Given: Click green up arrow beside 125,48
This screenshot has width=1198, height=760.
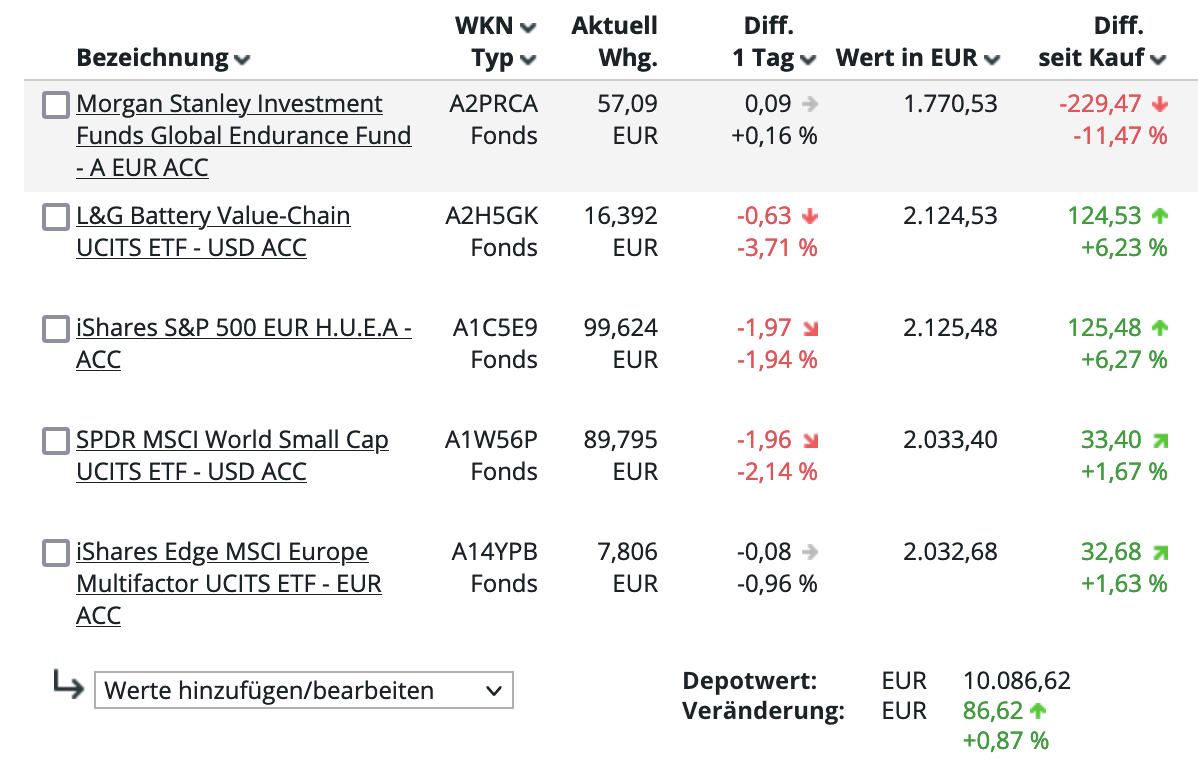Looking at the screenshot, I should pos(1159,327).
